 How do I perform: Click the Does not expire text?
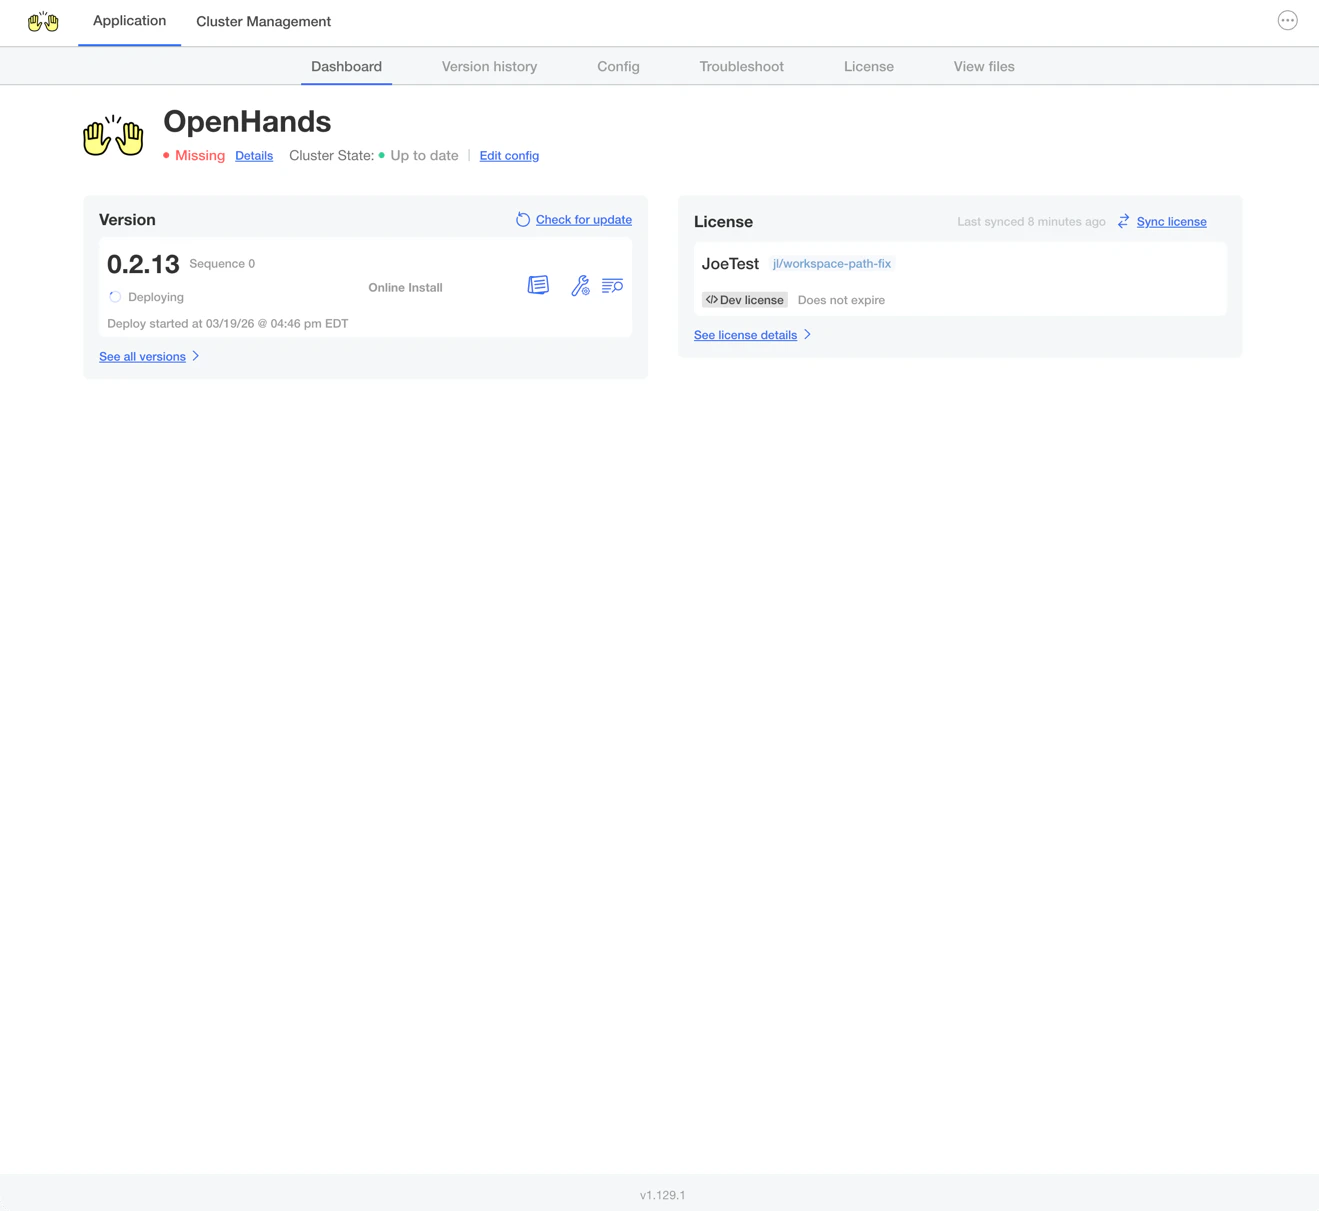(x=841, y=300)
